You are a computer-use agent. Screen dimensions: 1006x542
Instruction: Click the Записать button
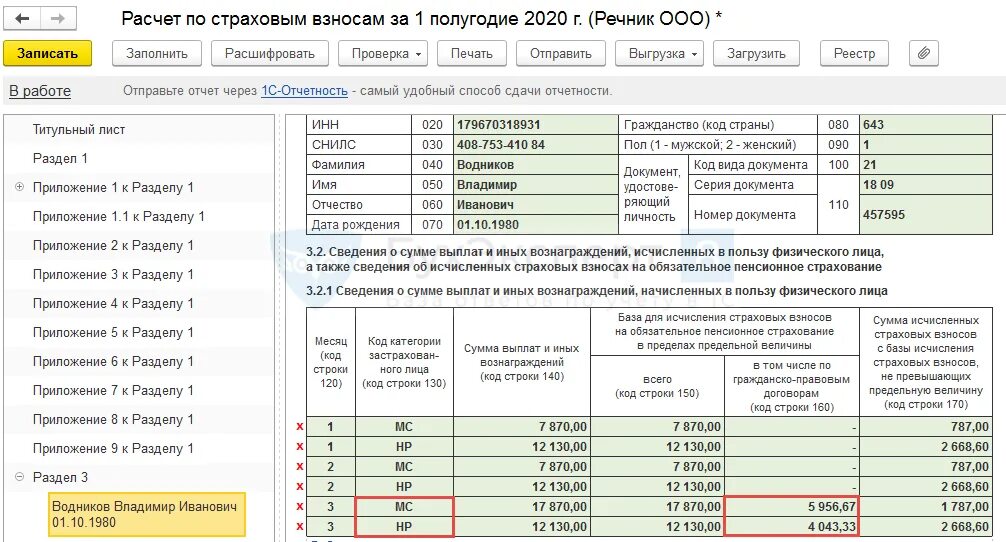(47, 53)
